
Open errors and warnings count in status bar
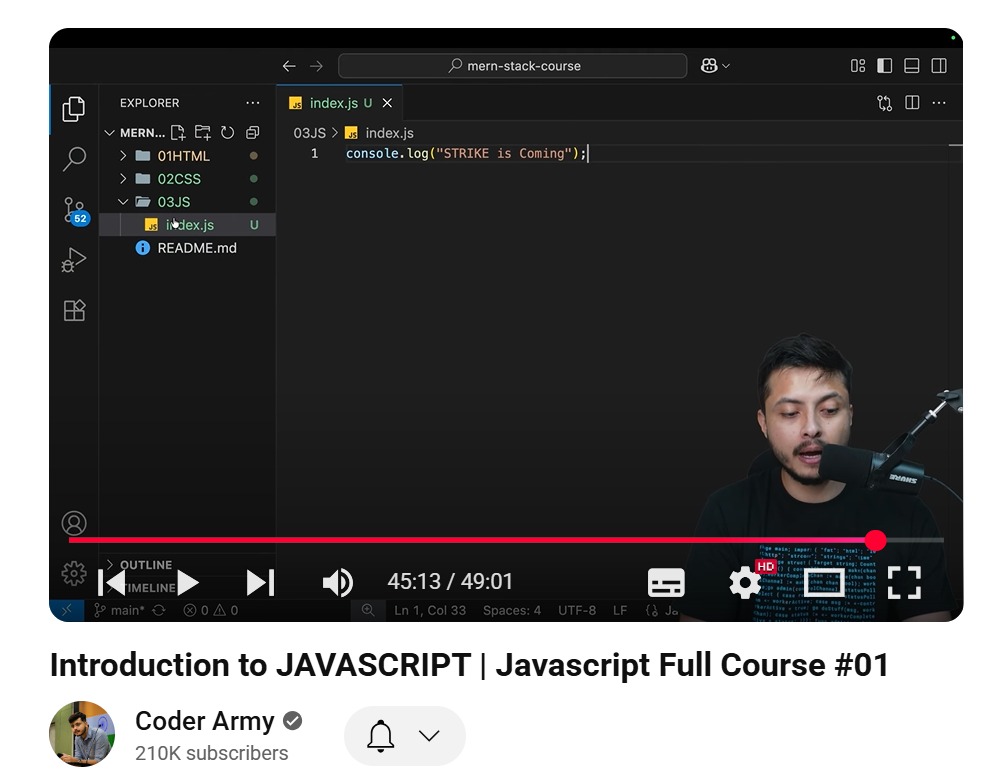click(x=211, y=611)
